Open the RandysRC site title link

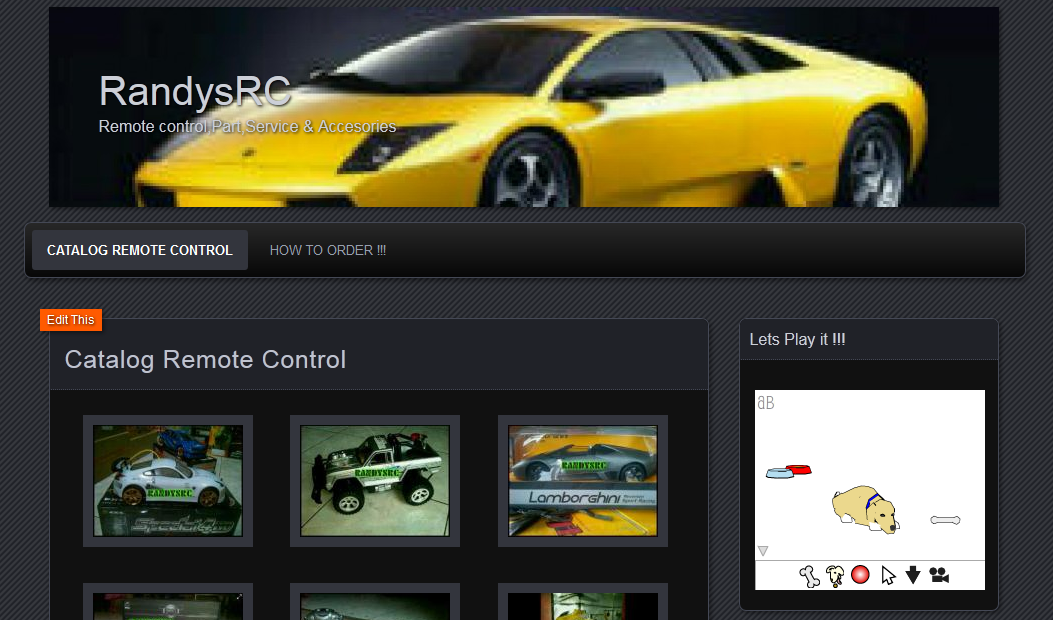pos(195,91)
